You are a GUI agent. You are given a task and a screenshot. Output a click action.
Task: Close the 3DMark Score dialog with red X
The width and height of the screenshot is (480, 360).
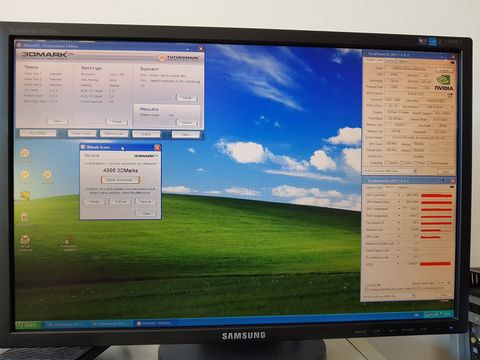click(157, 147)
